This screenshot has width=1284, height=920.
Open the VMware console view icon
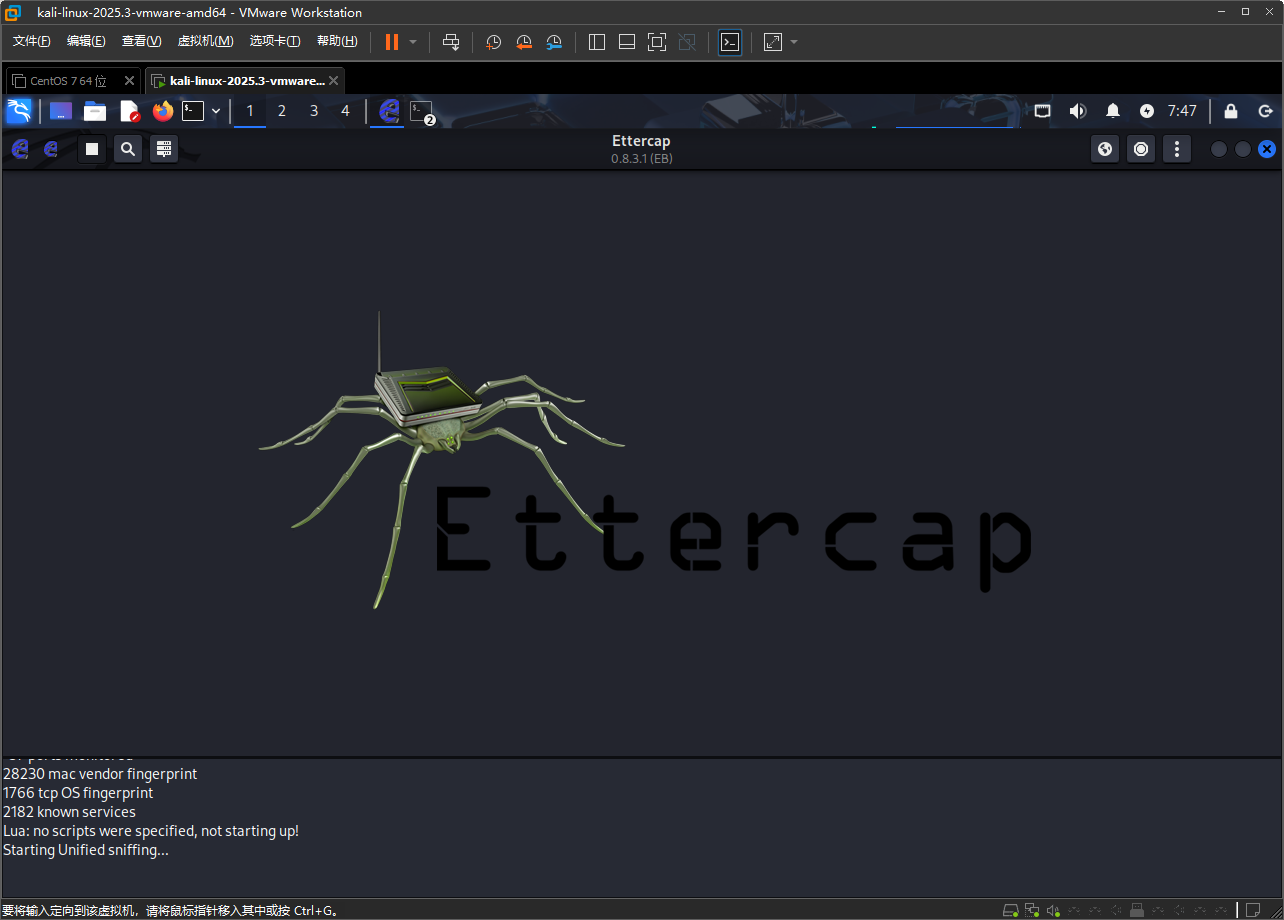click(x=730, y=41)
